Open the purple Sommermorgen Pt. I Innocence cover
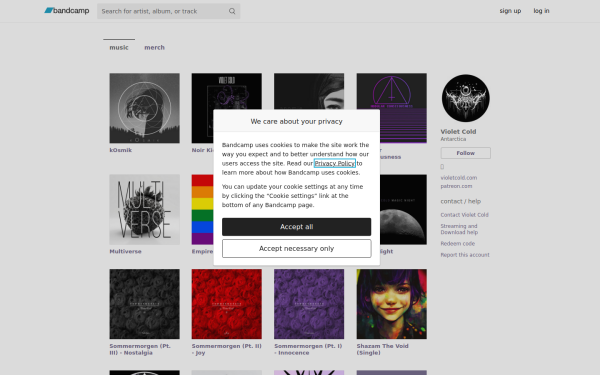 pyautogui.click(x=309, y=304)
